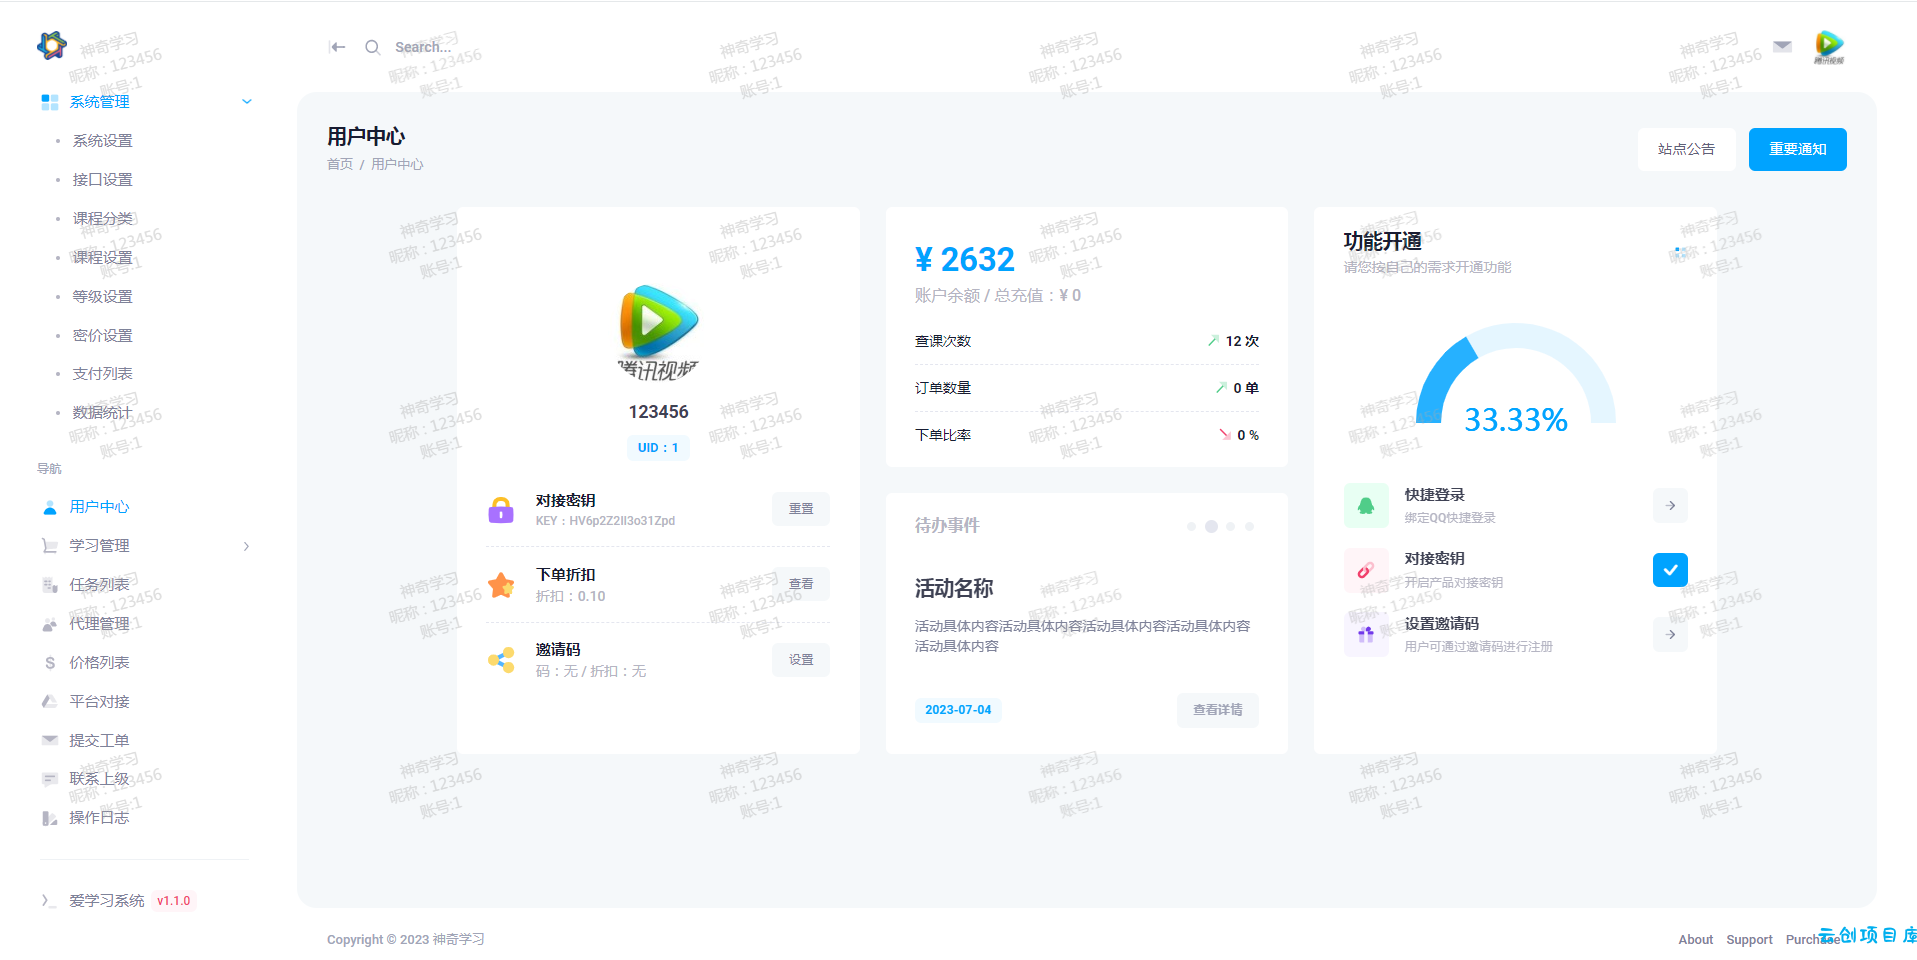Open 等级设置 in the sidebar

(x=102, y=297)
